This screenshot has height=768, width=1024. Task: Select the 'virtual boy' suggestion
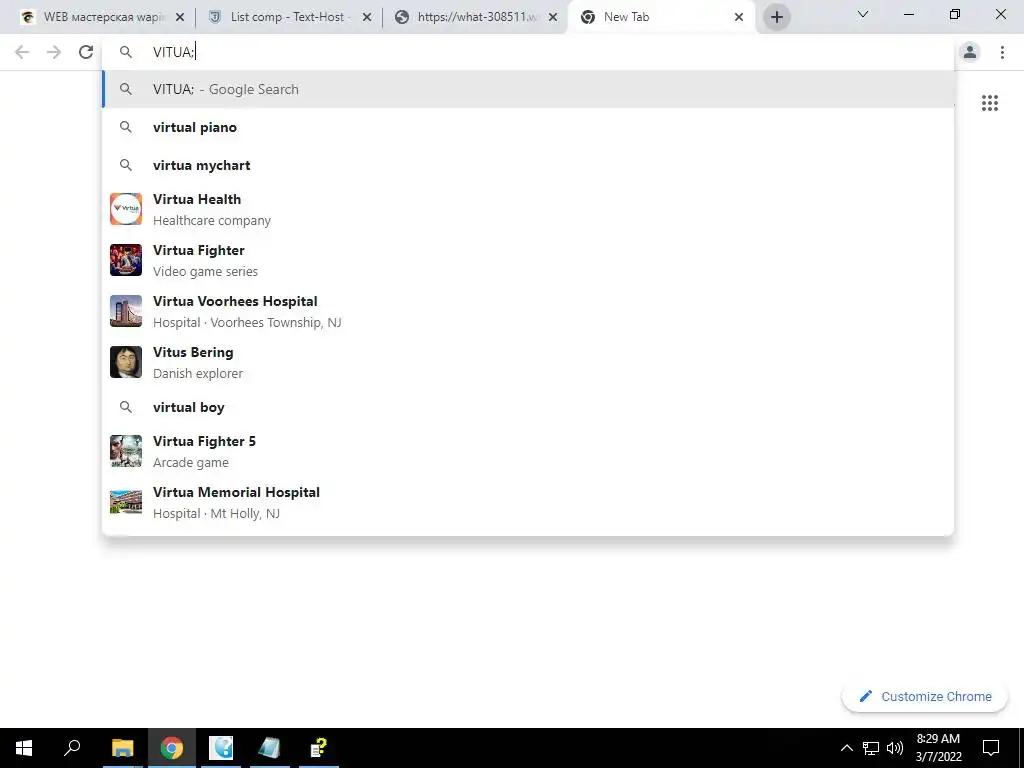tap(528, 407)
